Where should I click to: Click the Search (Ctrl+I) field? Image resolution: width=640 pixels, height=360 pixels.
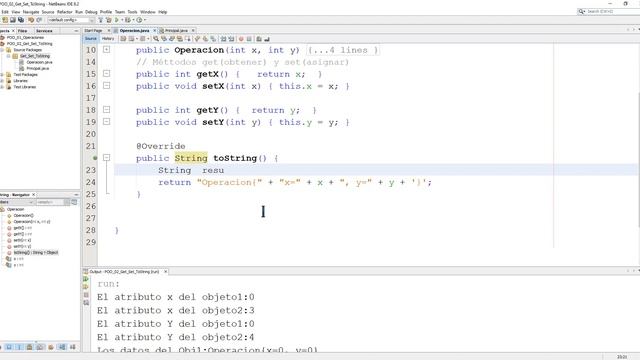coord(610,11)
